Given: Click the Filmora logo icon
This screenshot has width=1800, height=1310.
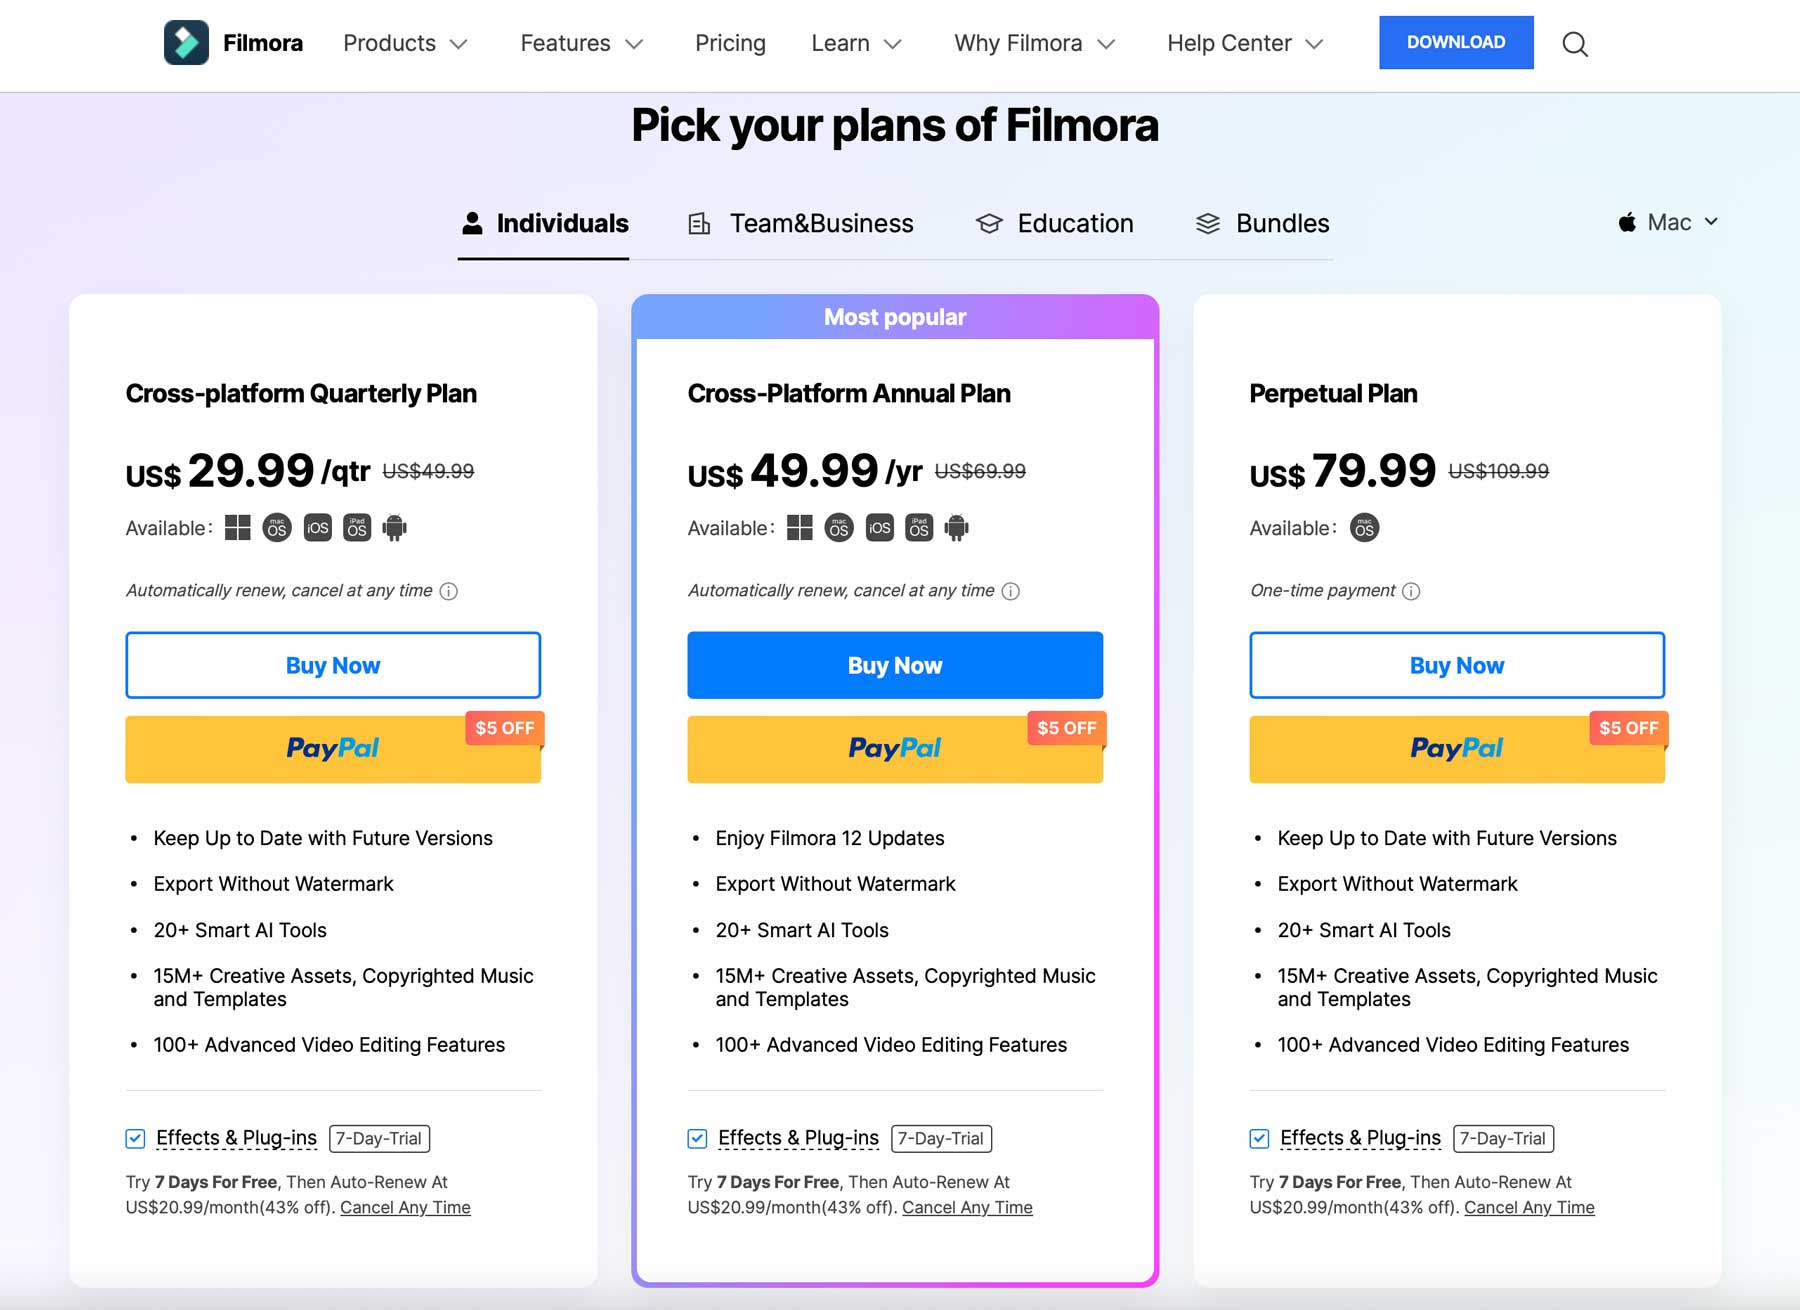Looking at the screenshot, I should (186, 42).
